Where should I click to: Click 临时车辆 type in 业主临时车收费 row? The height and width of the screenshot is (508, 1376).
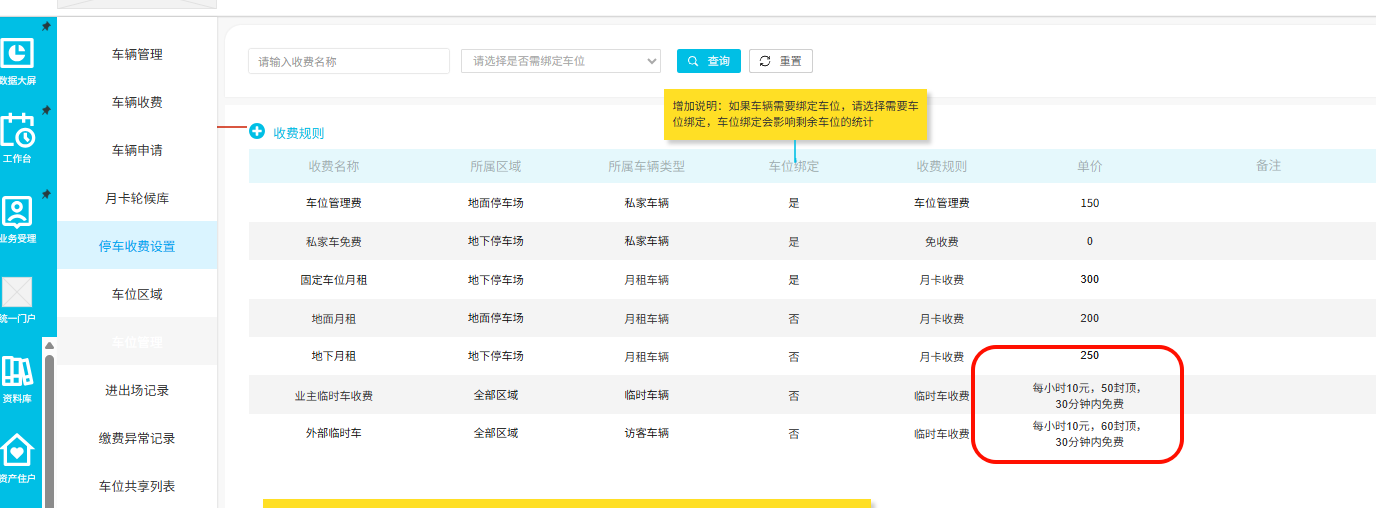646,395
